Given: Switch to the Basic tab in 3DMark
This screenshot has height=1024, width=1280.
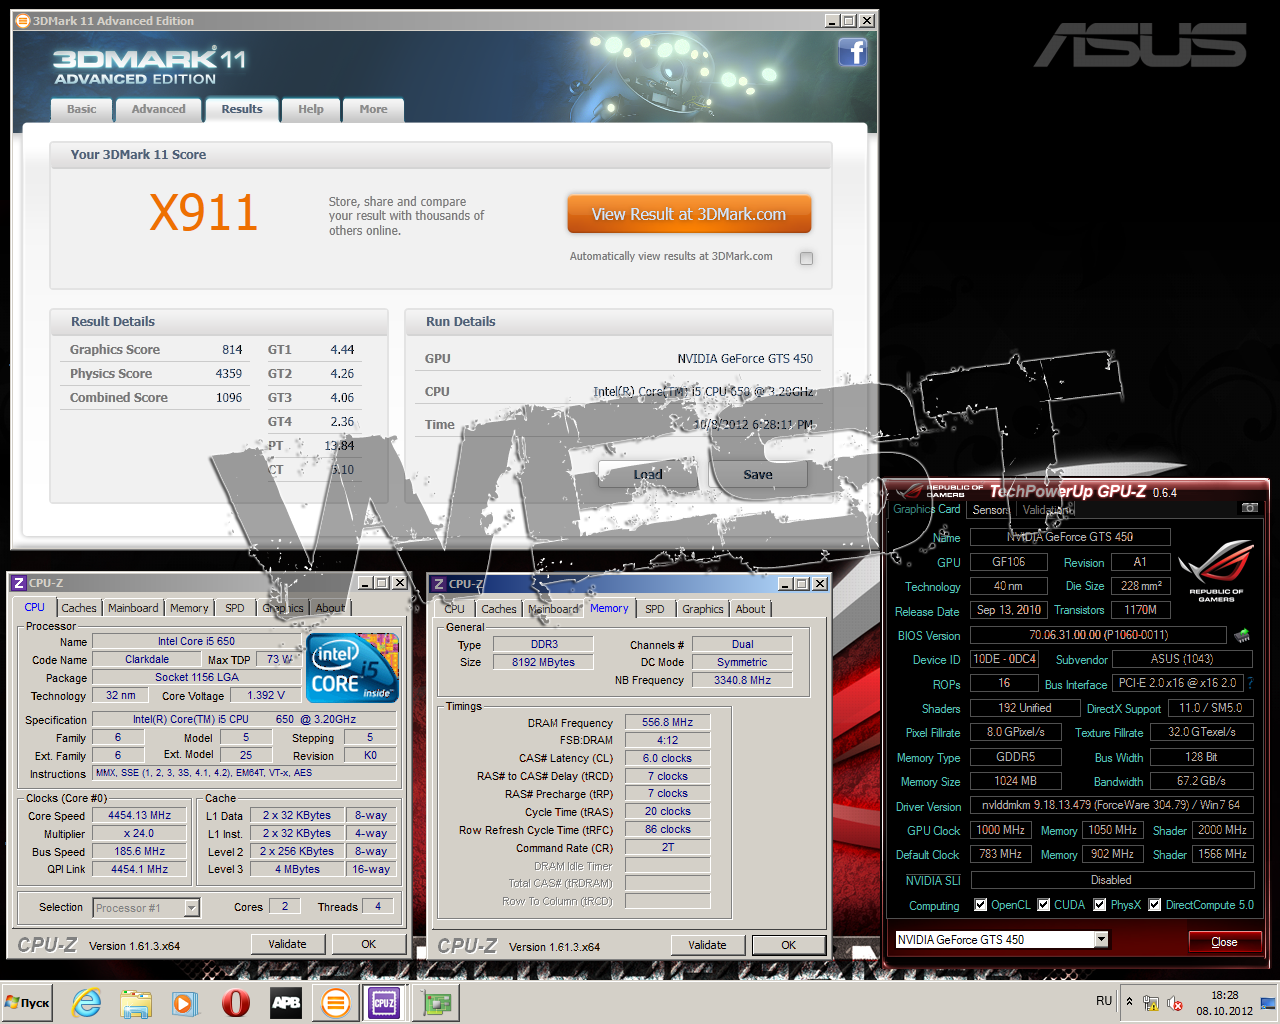Looking at the screenshot, I should click(82, 110).
